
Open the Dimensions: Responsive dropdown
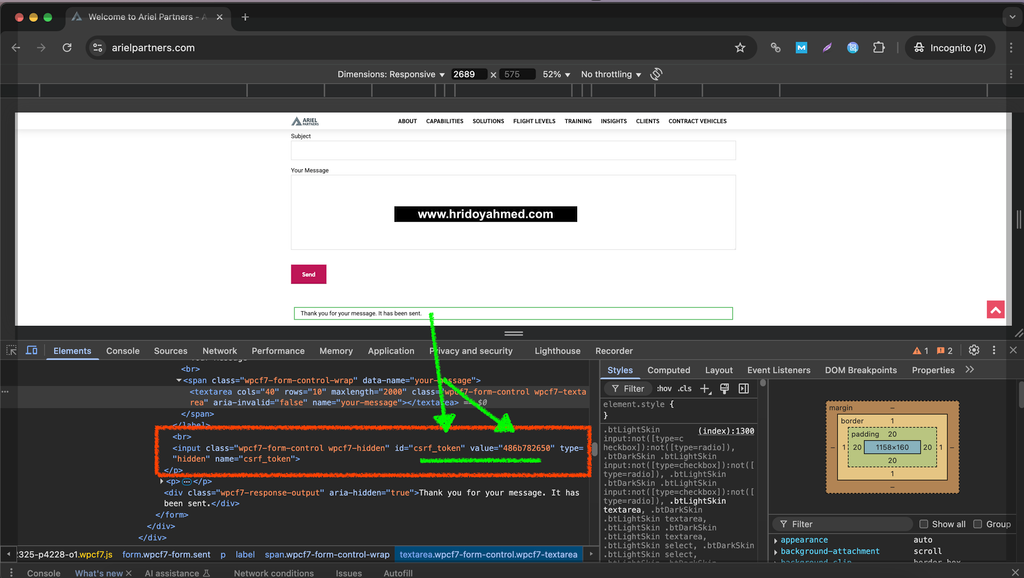pyautogui.click(x=391, y=74)
